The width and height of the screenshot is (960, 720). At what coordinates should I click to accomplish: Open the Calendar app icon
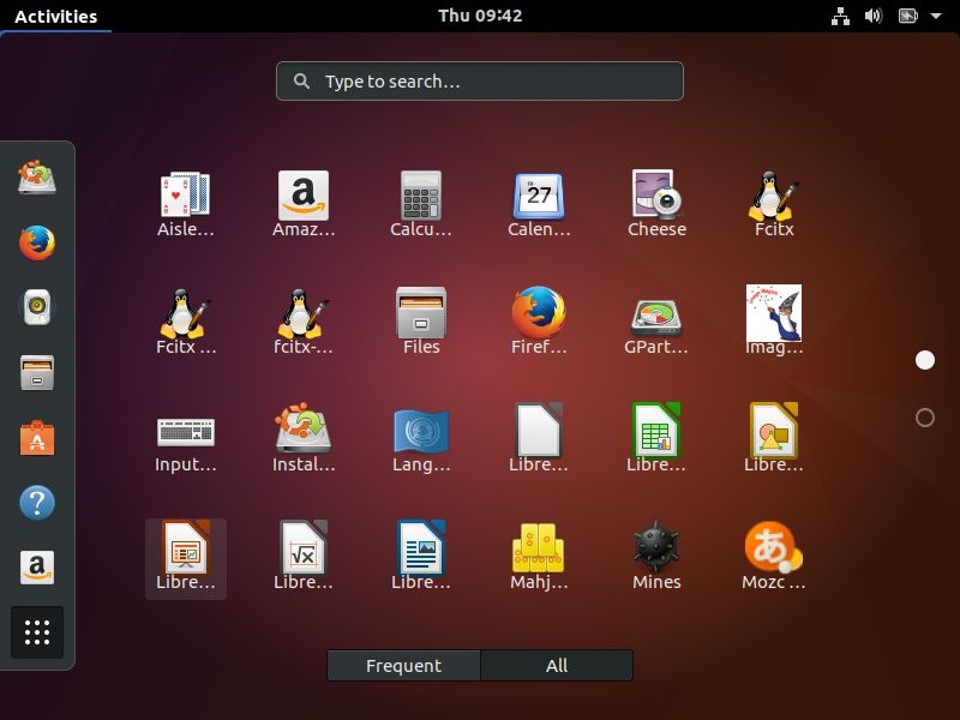click(539, 204)
